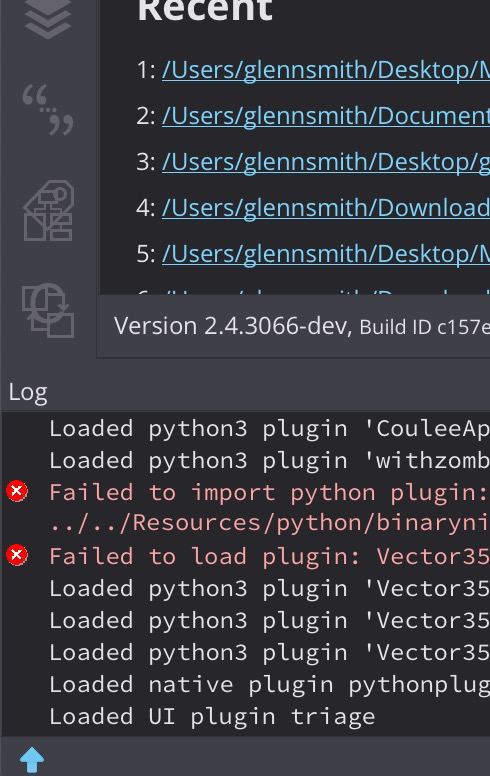Open the Strings quotation-marks sidebar icon

[48, 109]
